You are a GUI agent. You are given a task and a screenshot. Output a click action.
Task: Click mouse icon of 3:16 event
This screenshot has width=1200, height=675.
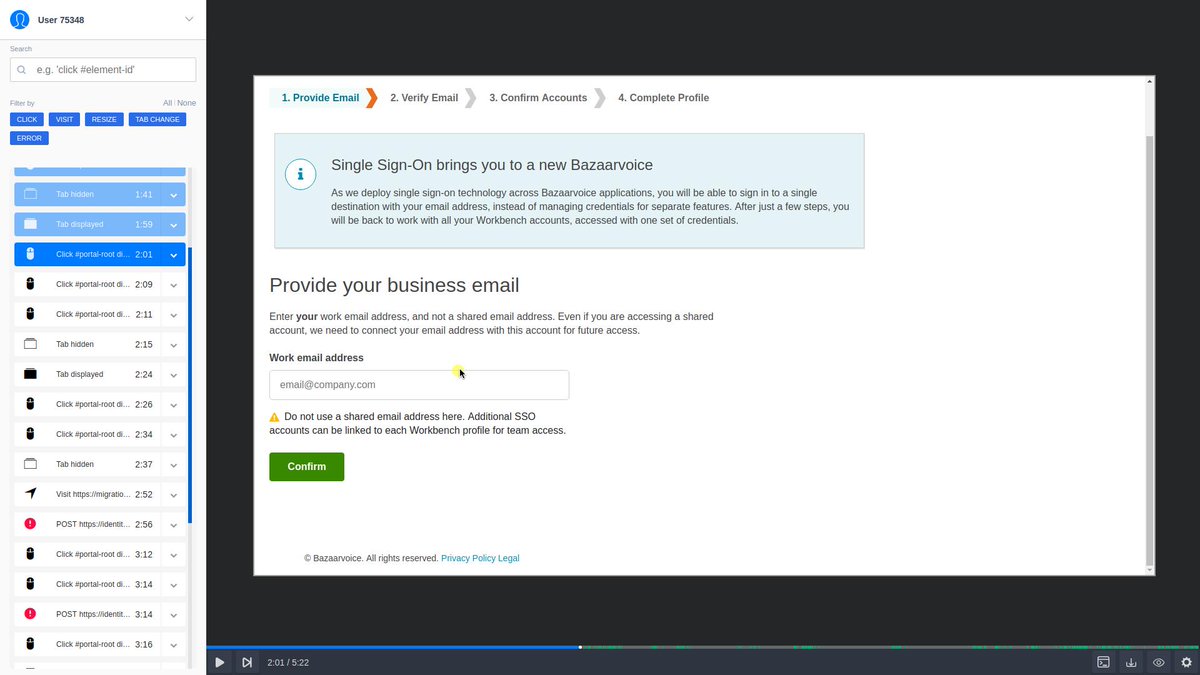point(30,644)
